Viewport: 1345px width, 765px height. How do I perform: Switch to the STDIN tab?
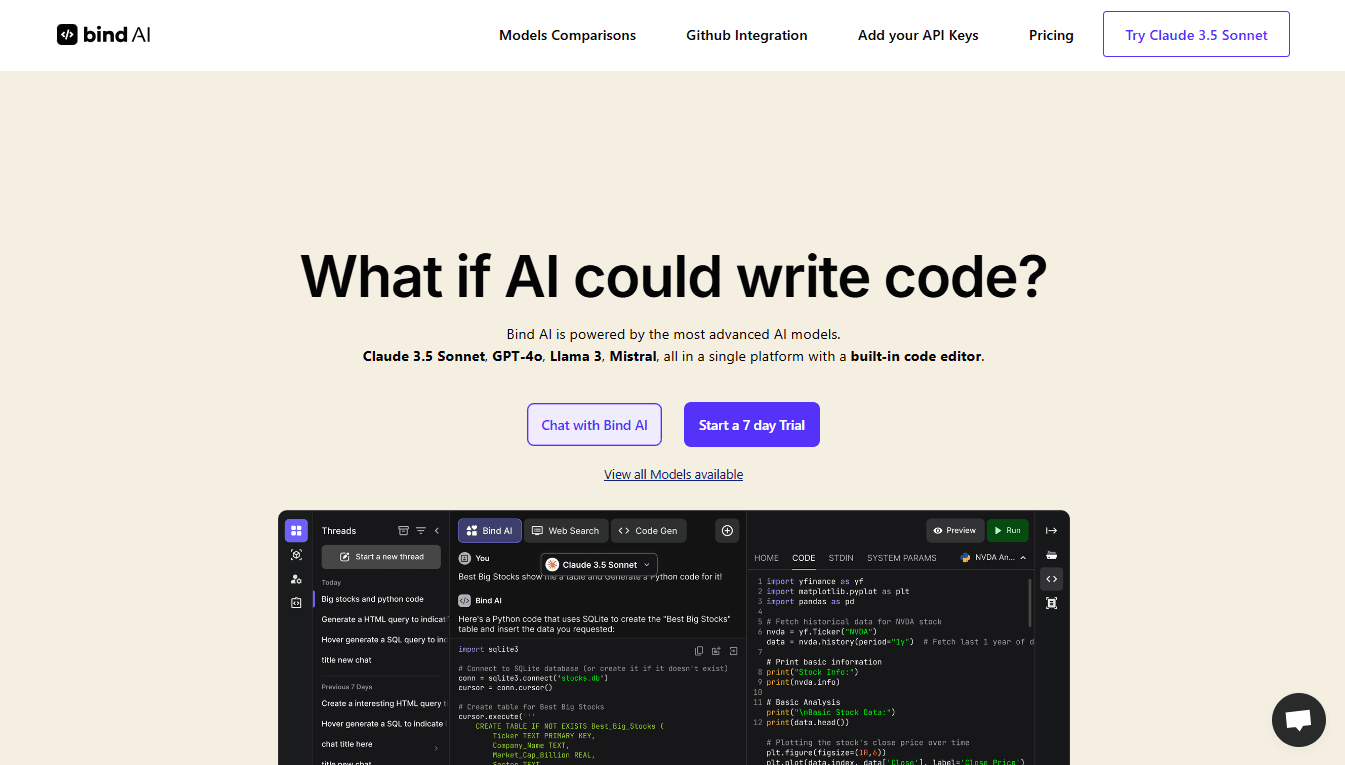tap(841, 558)
